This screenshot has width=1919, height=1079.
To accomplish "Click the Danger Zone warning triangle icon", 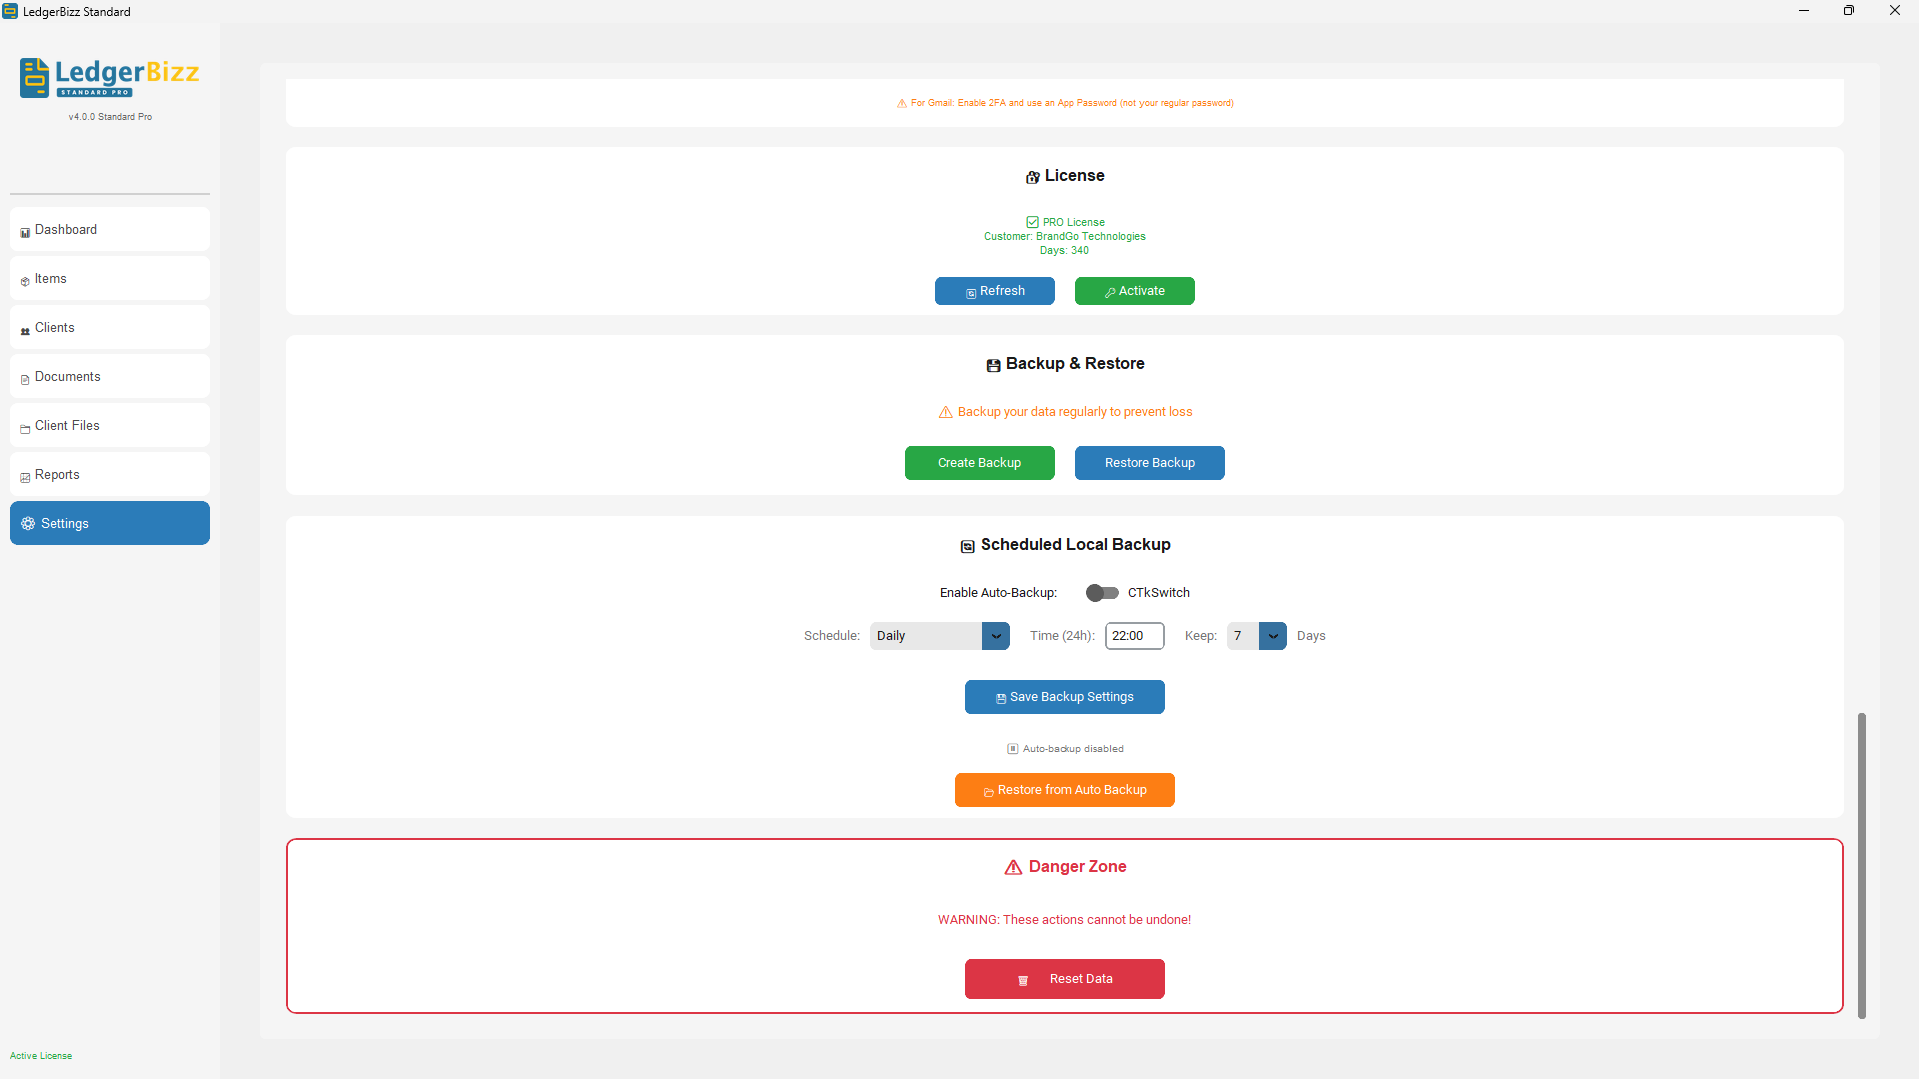I will 1013,867.
